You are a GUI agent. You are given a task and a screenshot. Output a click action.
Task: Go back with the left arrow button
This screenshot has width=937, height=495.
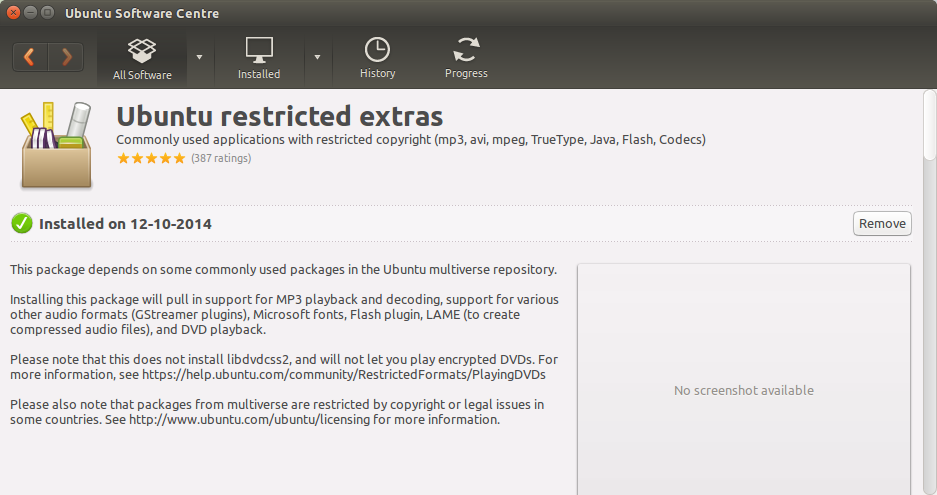coord(30,57)
